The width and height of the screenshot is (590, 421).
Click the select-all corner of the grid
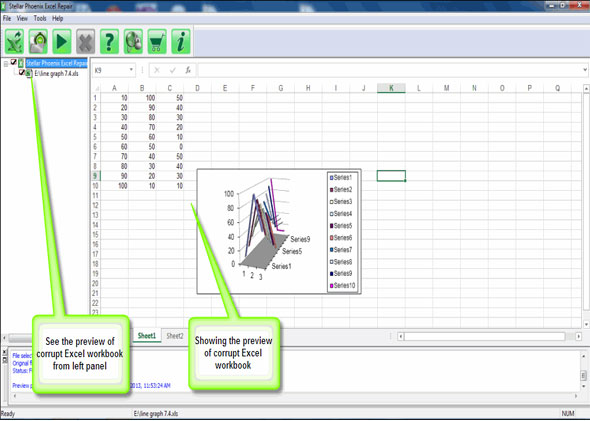[x=97, y=88]
